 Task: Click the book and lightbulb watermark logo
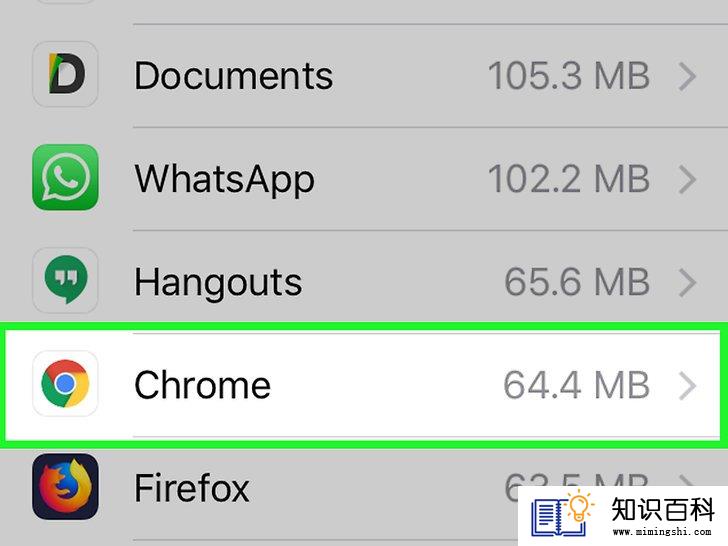point(563,514)
